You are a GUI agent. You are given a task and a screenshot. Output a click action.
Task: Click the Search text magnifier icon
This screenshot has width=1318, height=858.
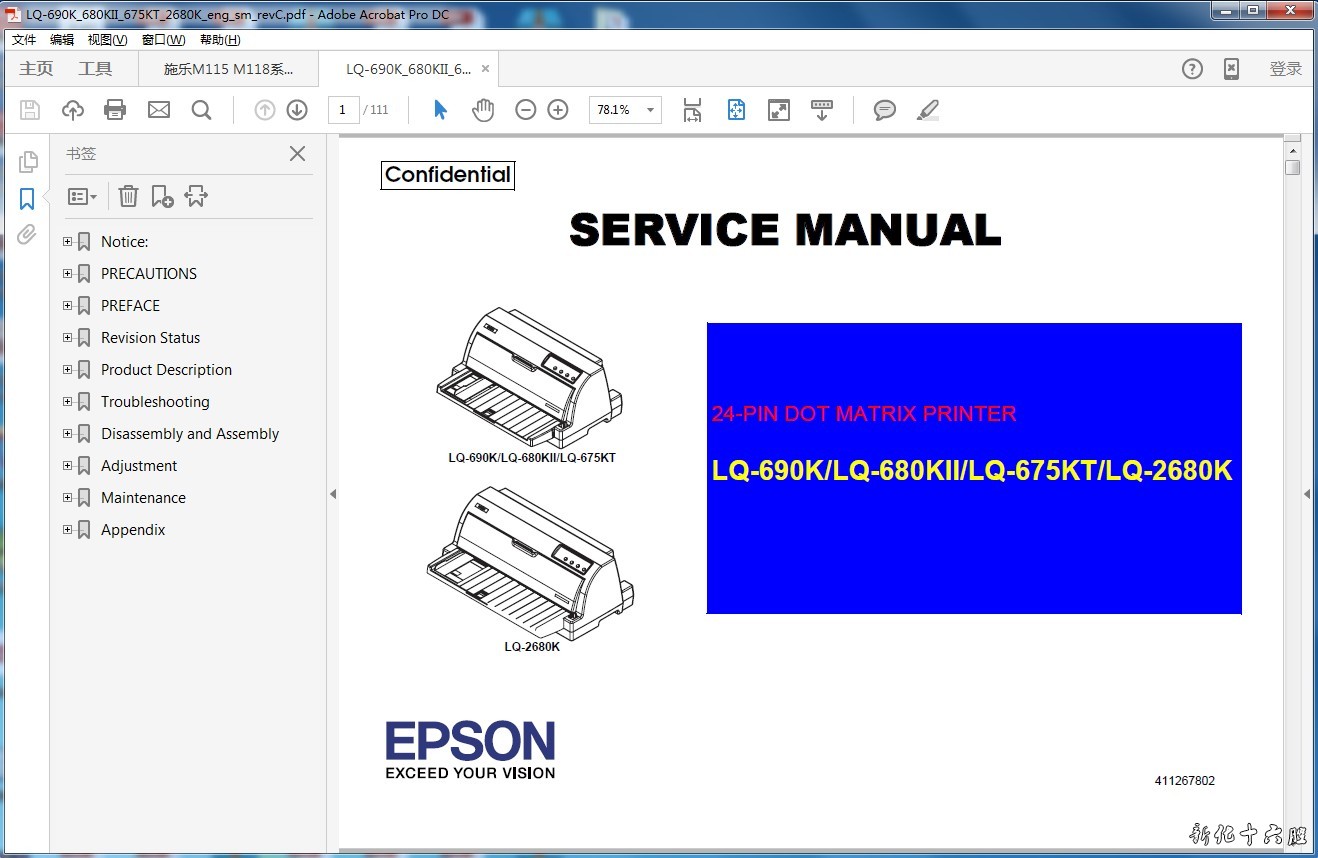tap(201, 110)
